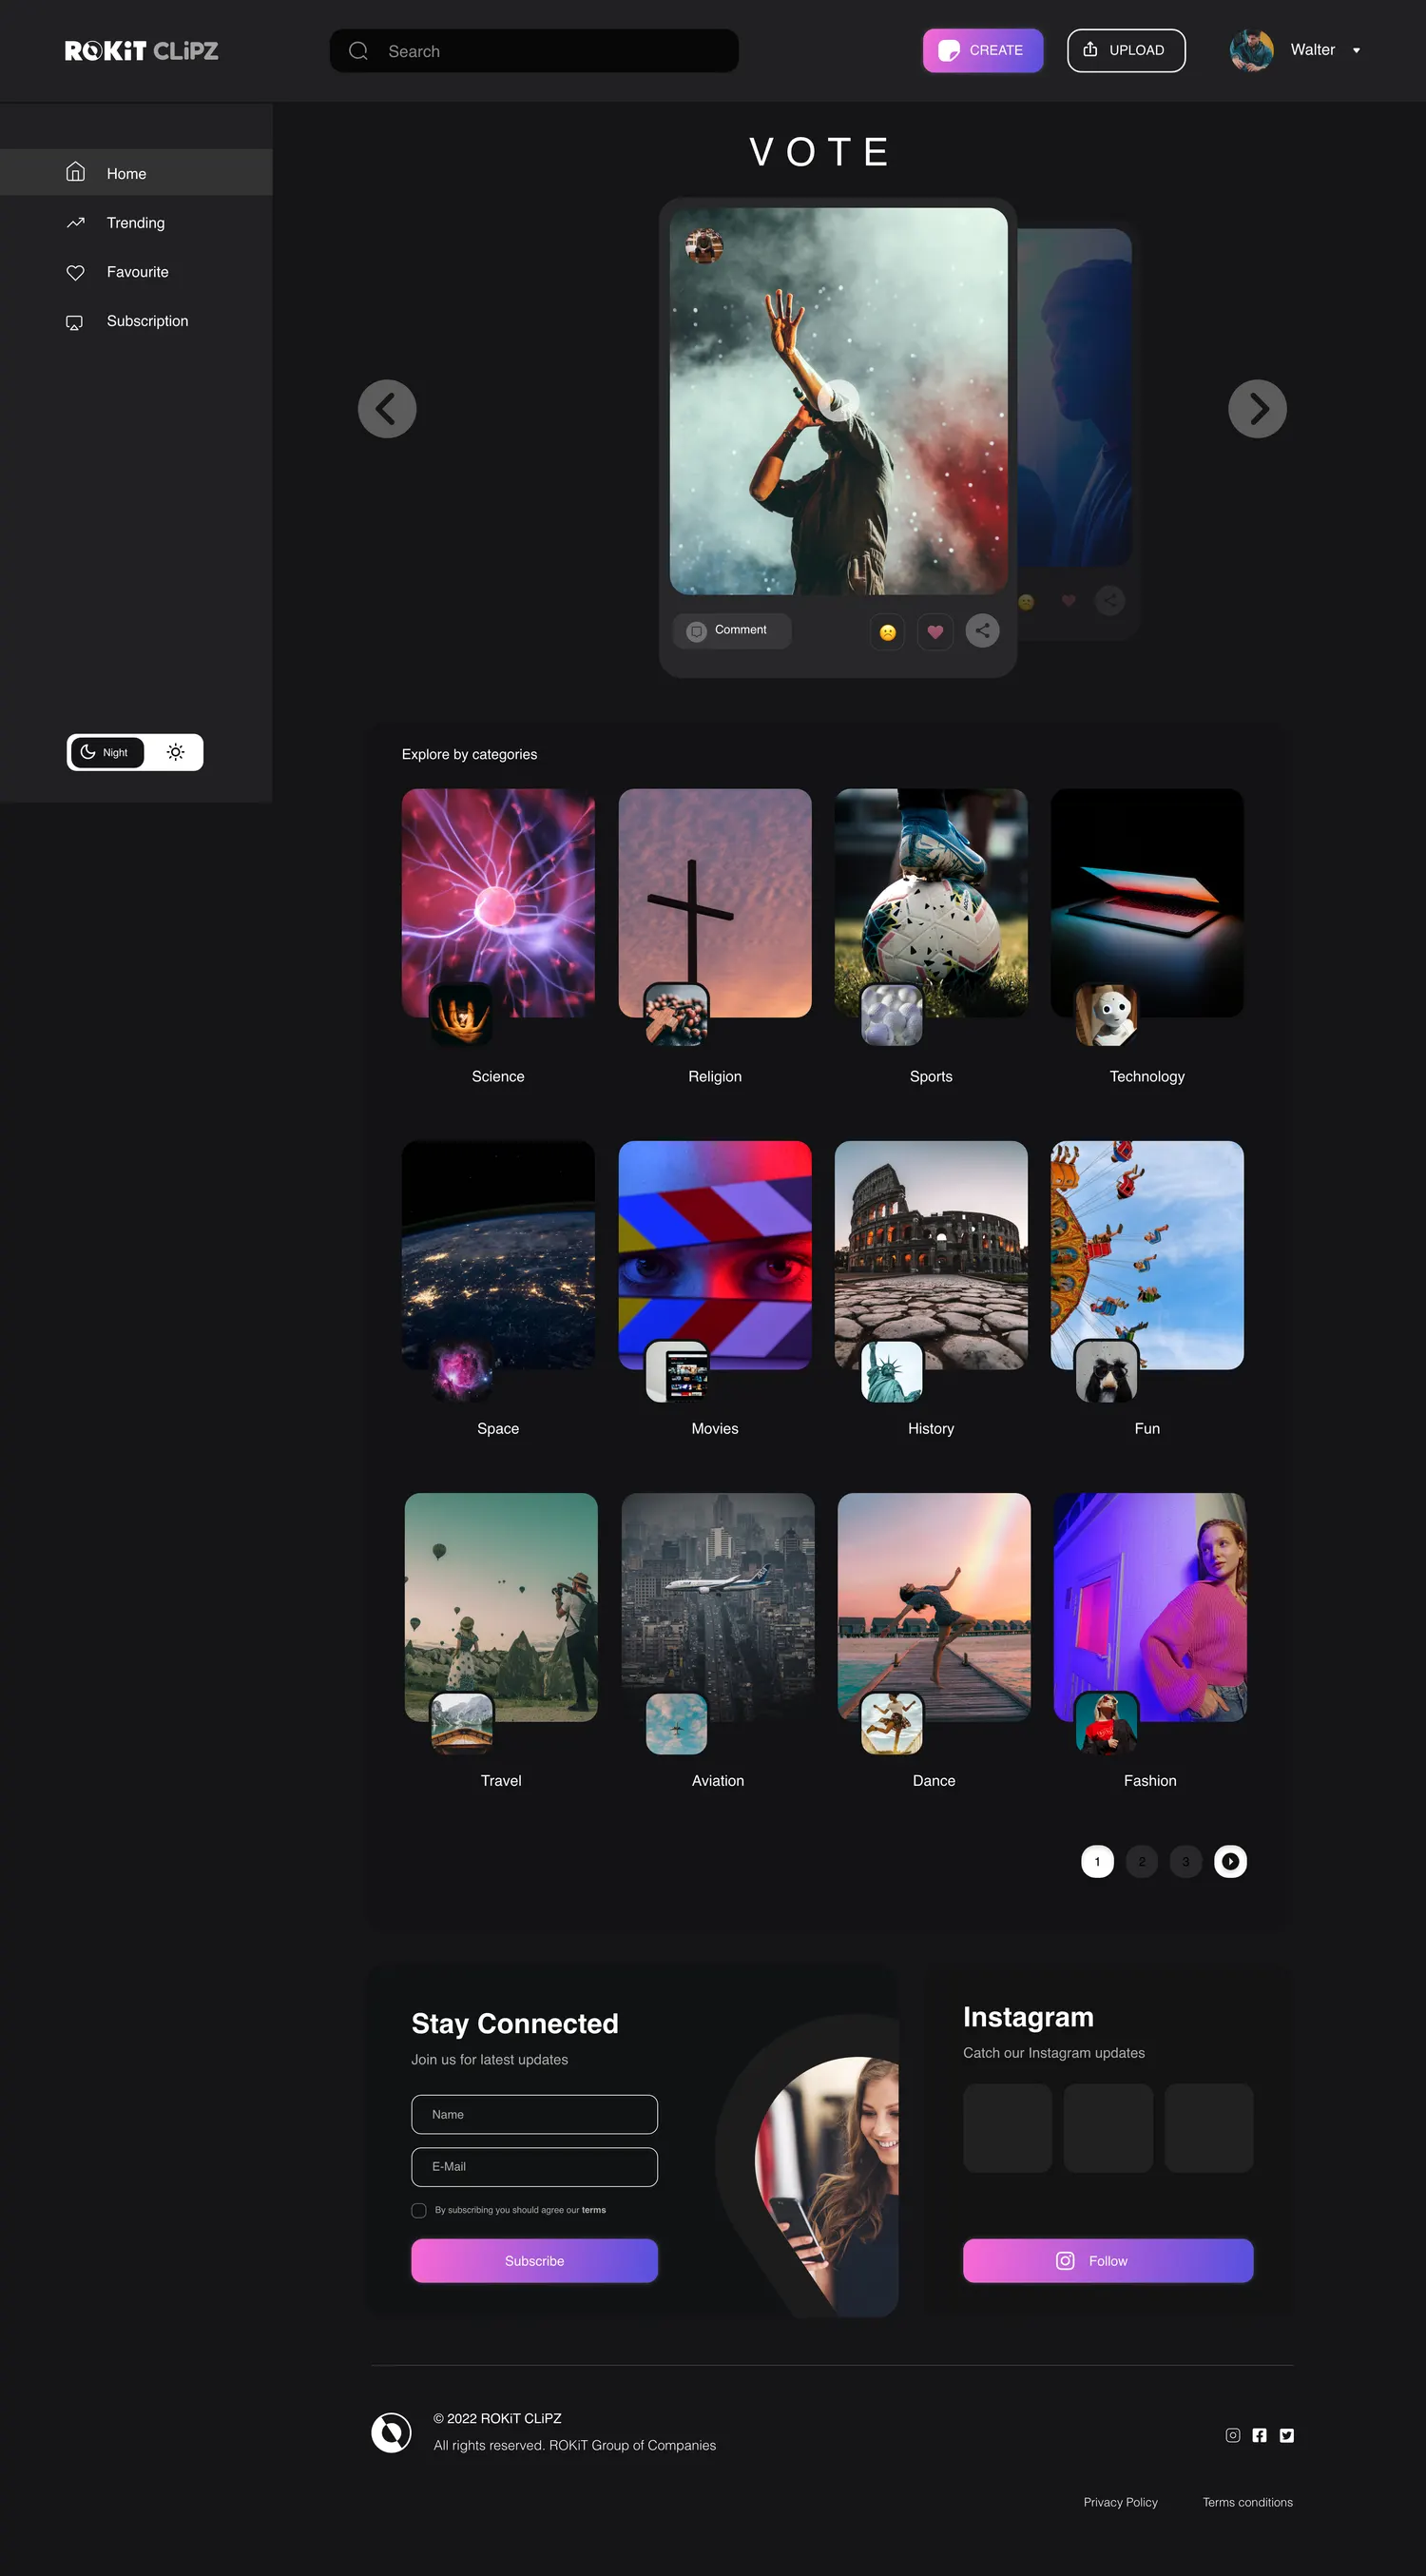This screenshot has height=2576, width=1426.
Task: Click the Favourite heart icon in sidebar
Action: (75, 272)
